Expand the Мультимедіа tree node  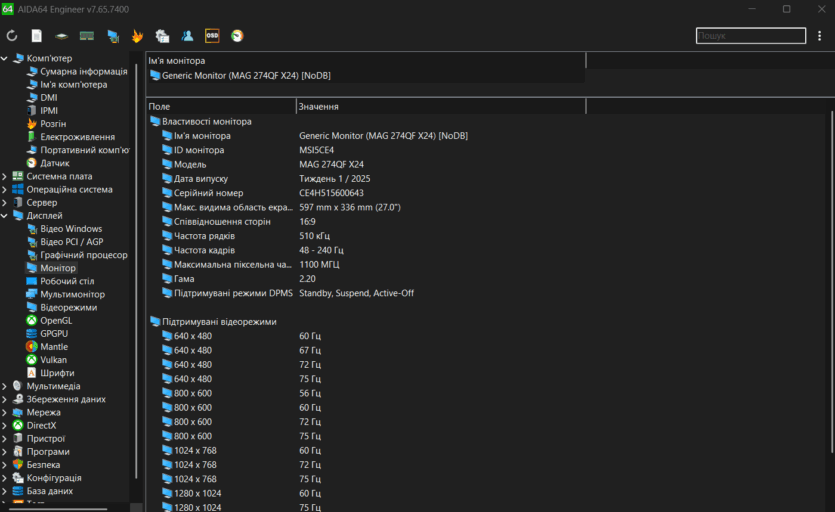point(5,386)
